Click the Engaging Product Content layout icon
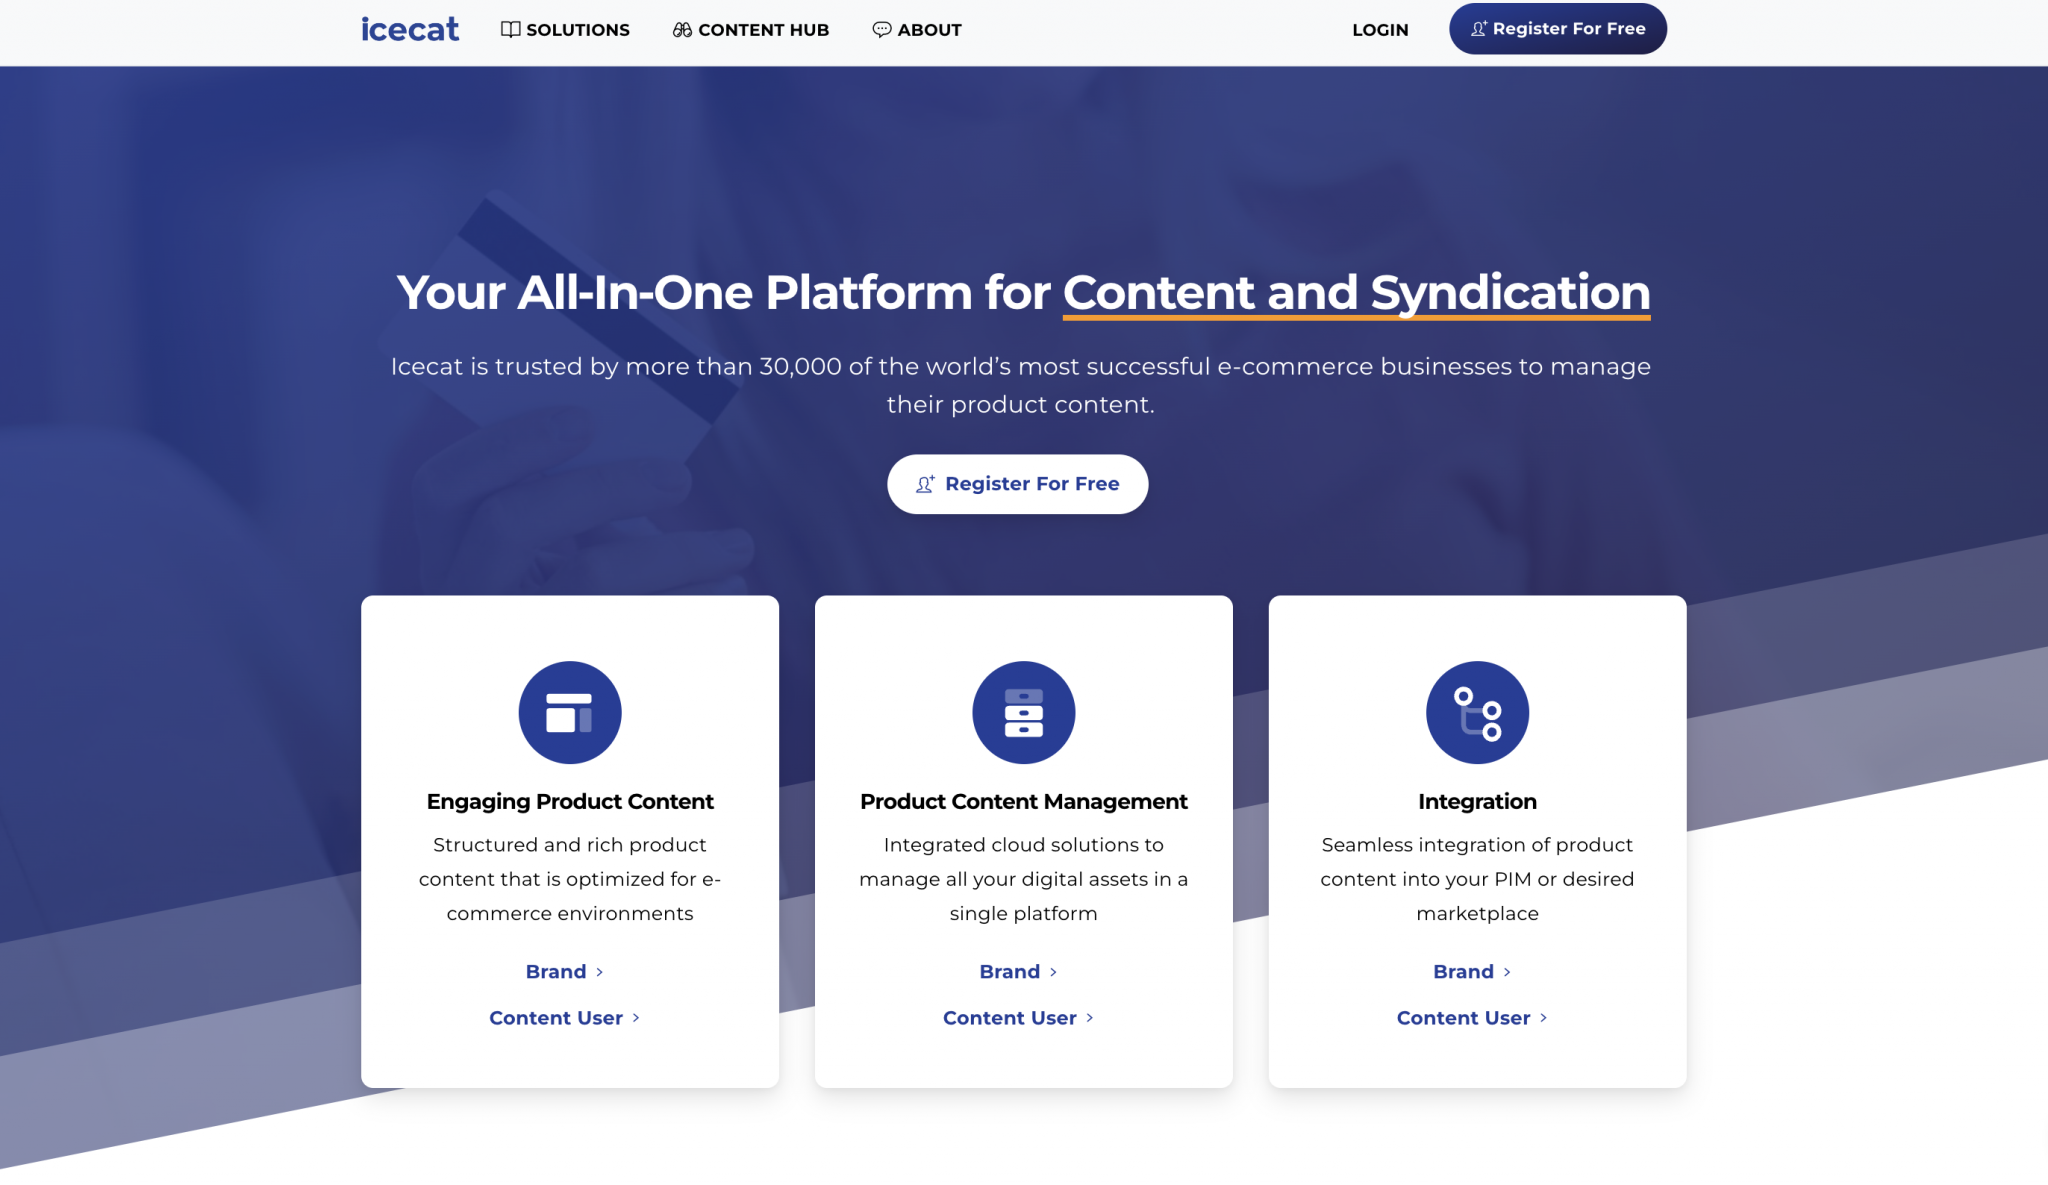The image size is (2048, 1185). 570,712
